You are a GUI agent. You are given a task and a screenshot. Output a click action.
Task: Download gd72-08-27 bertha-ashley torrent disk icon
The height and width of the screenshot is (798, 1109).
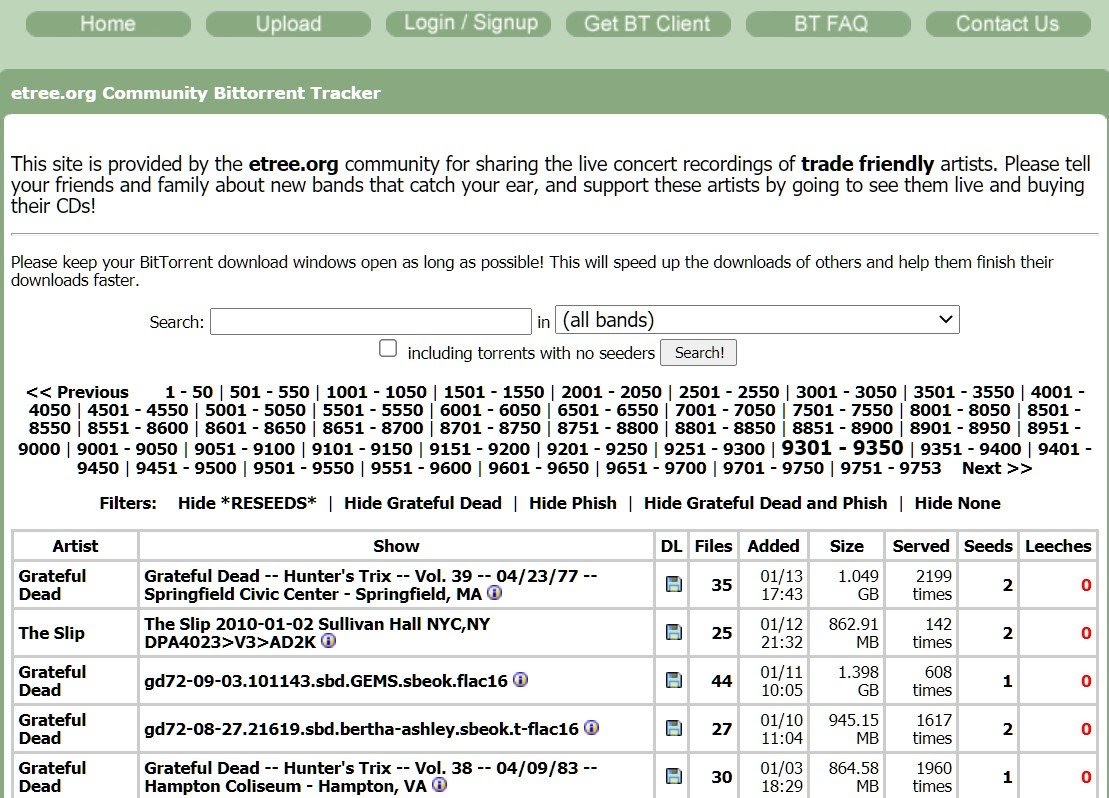(673, 729)
